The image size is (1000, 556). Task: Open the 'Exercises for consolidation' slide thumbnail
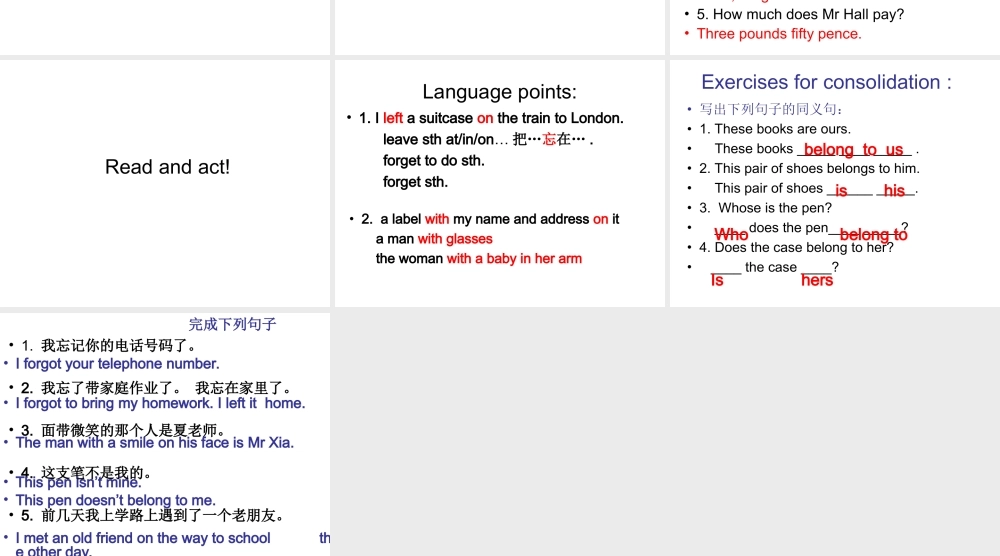tap(835, 183)
